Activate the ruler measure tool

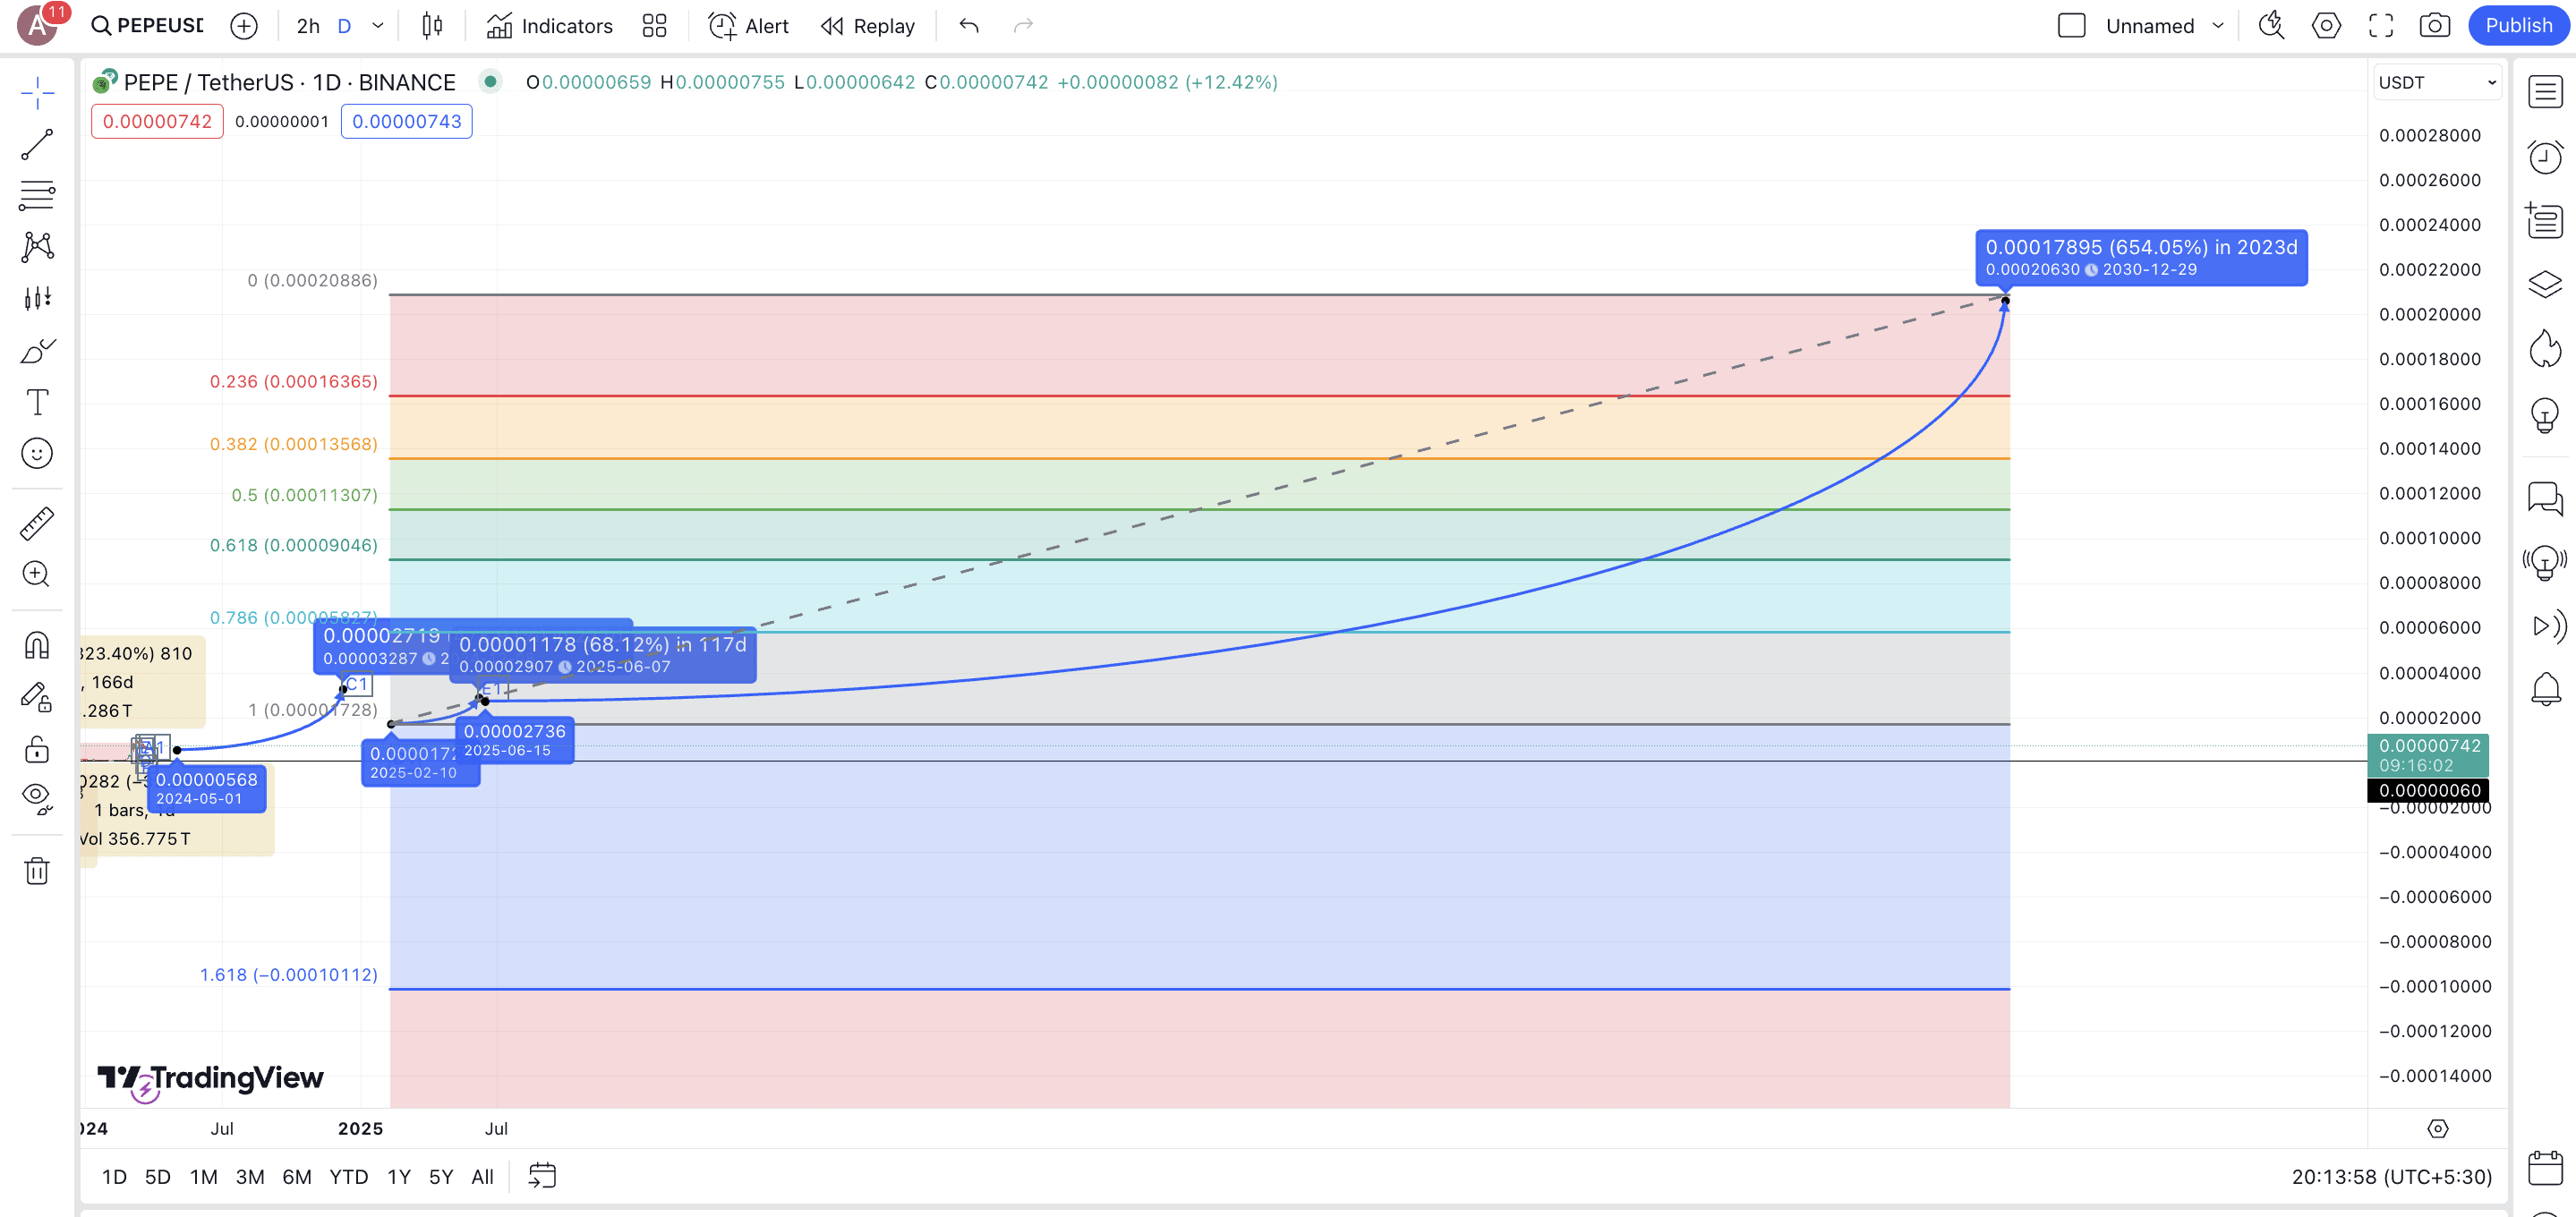tap(37, 523)
